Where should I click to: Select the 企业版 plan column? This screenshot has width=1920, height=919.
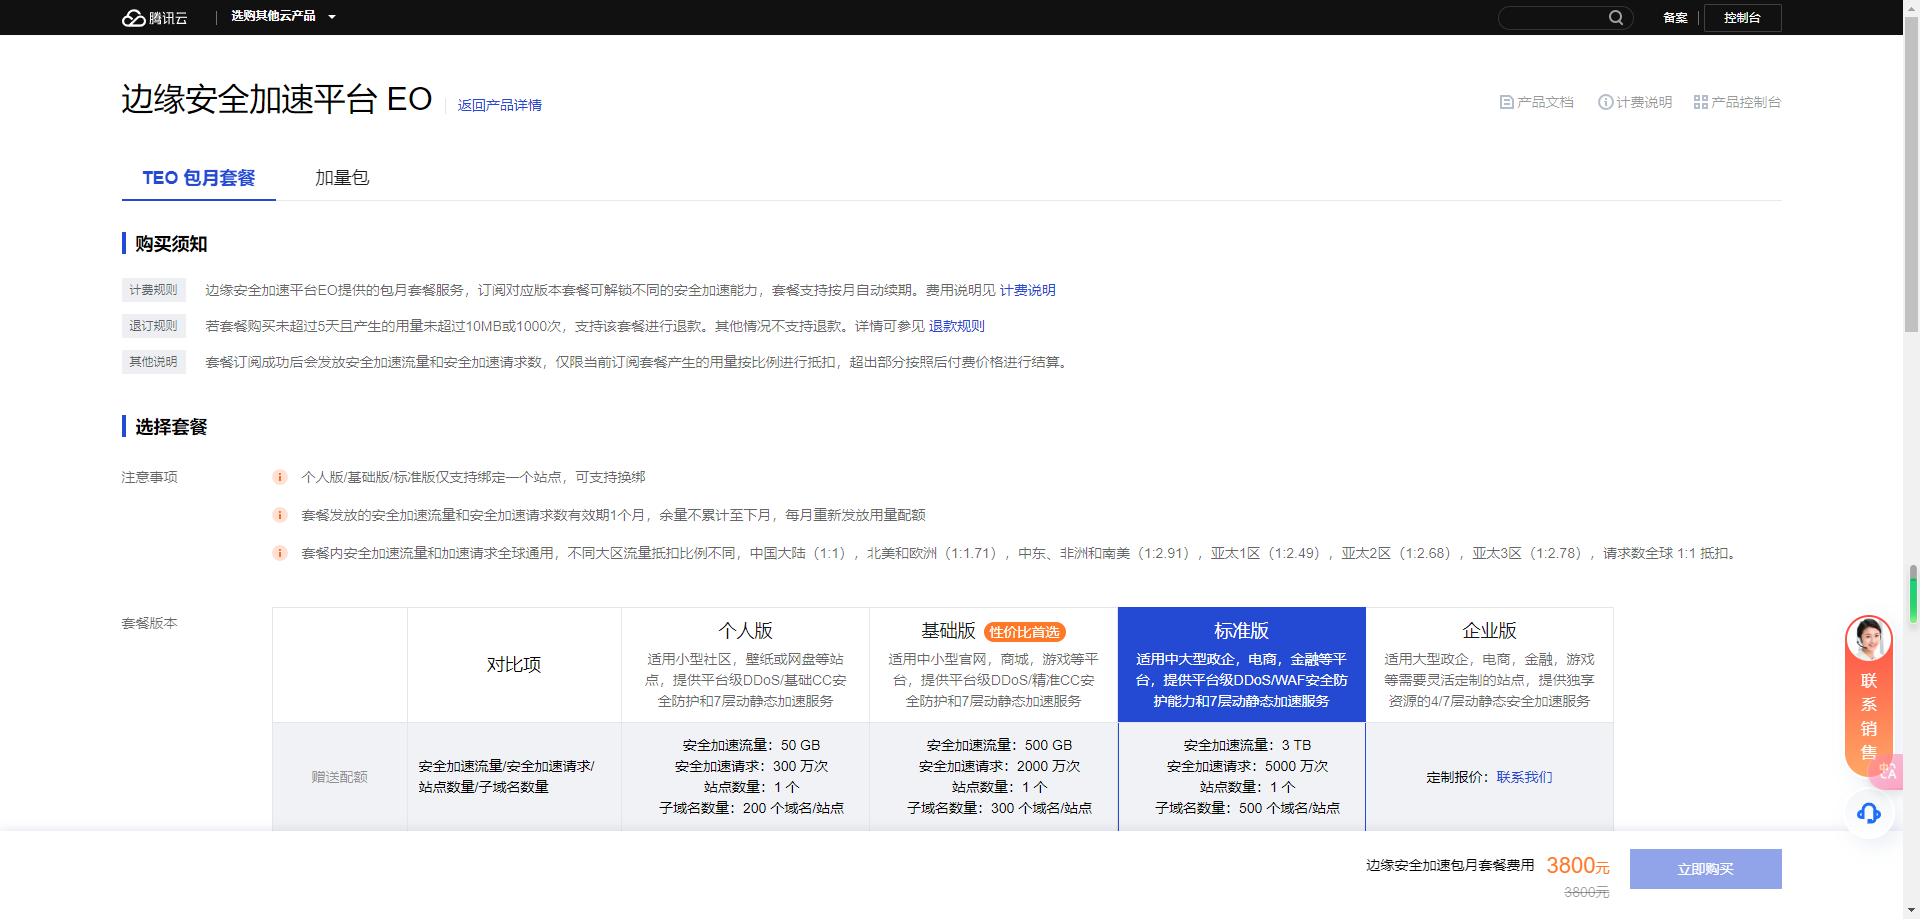(x=1490, y=665)
